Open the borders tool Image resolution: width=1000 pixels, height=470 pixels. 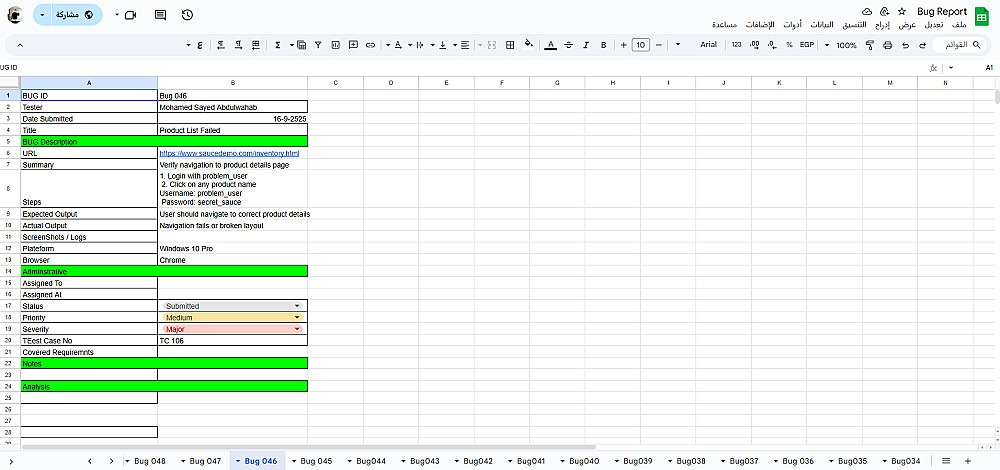(510, 45)
